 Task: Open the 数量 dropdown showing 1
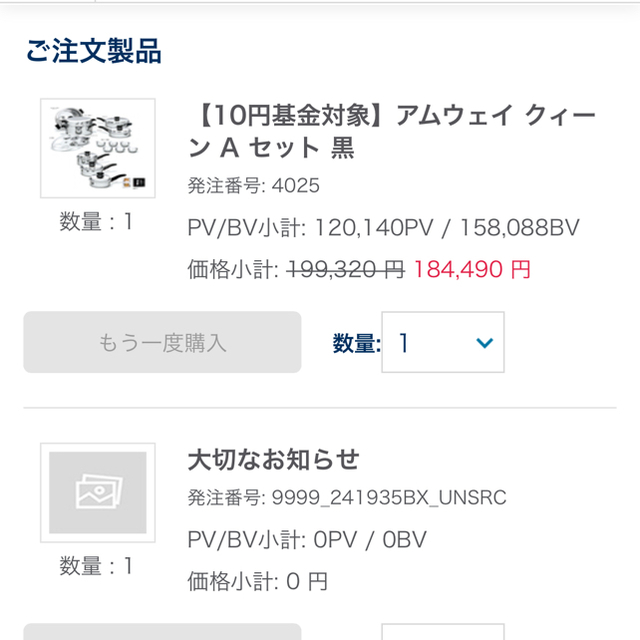coord(443,342)
